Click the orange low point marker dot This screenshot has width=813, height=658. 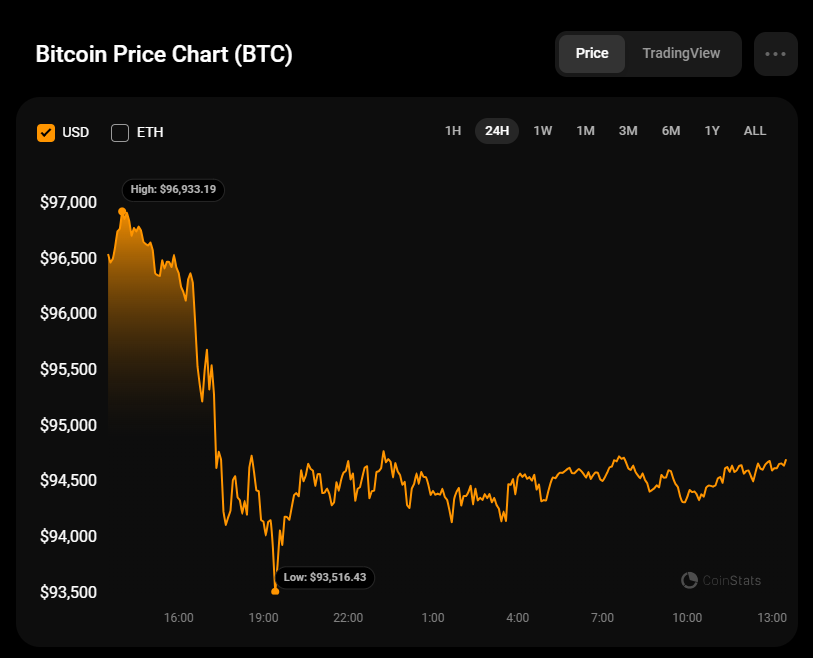point(275,591)
